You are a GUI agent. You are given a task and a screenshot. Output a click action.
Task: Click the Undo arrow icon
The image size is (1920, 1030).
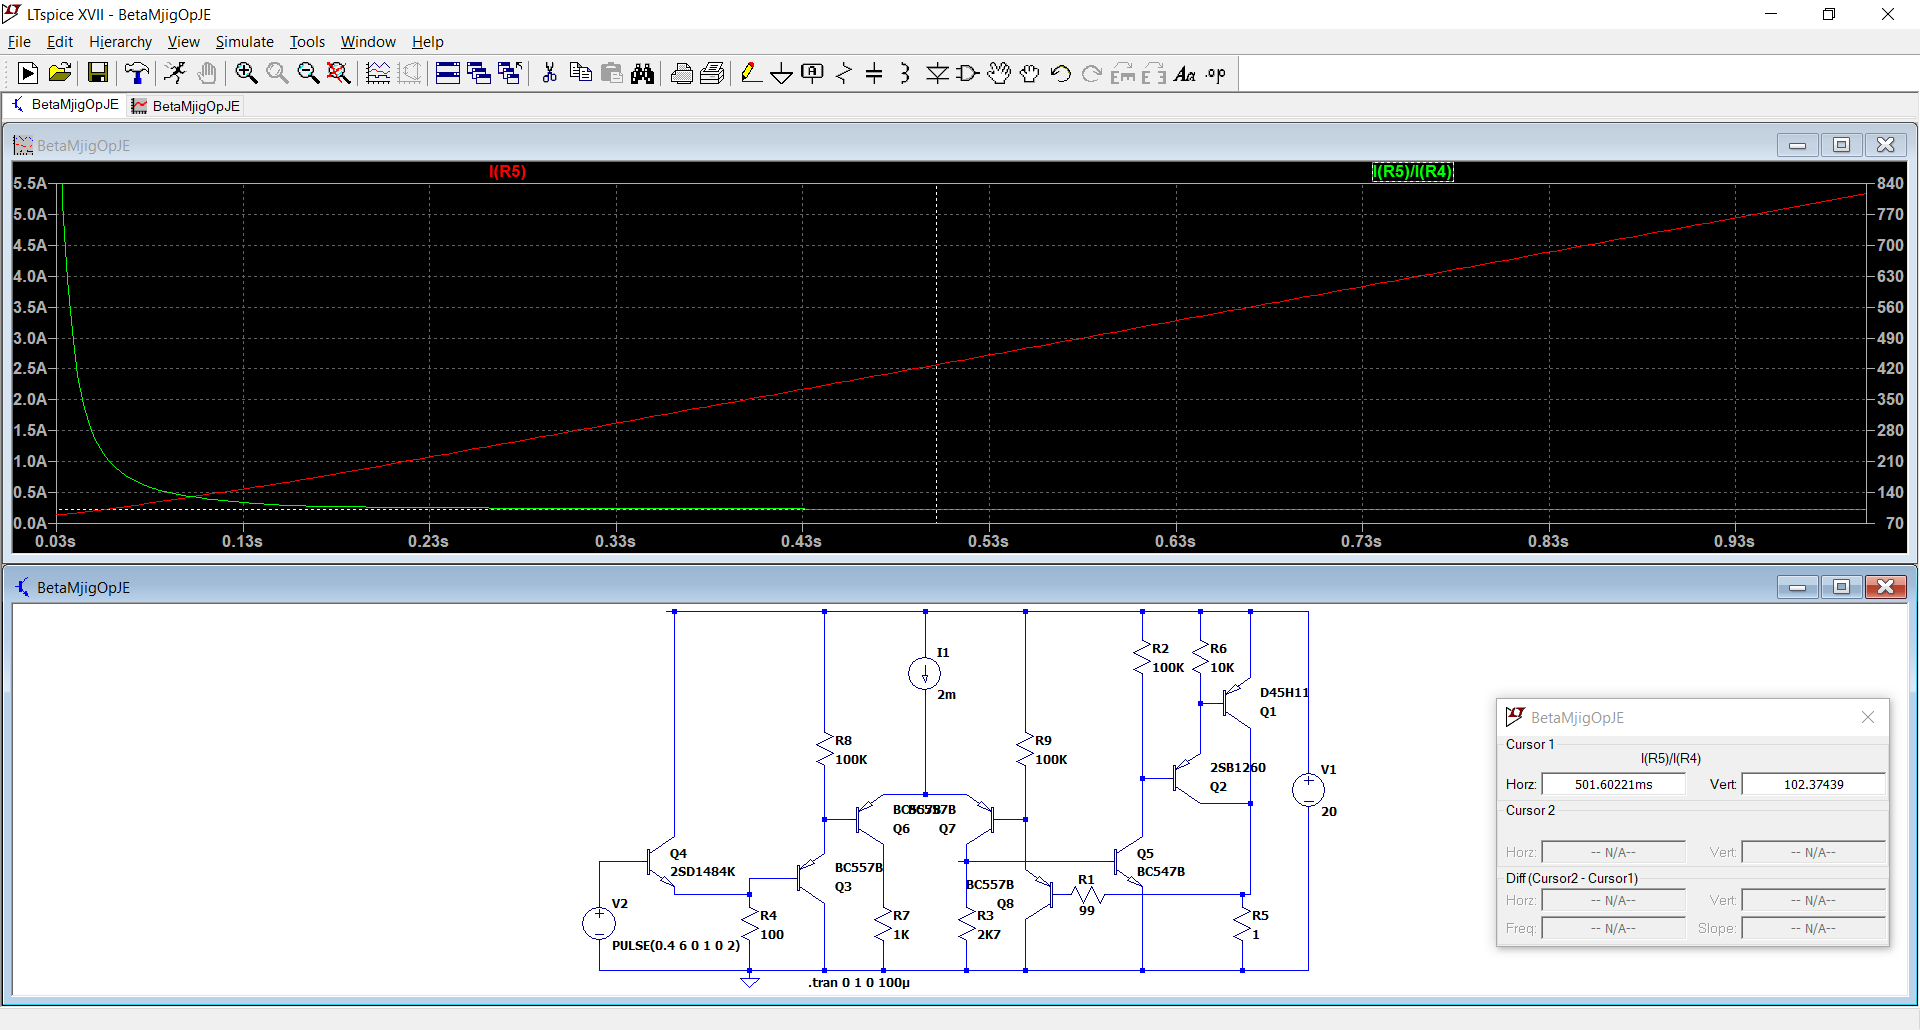[x=1061, y=73]
